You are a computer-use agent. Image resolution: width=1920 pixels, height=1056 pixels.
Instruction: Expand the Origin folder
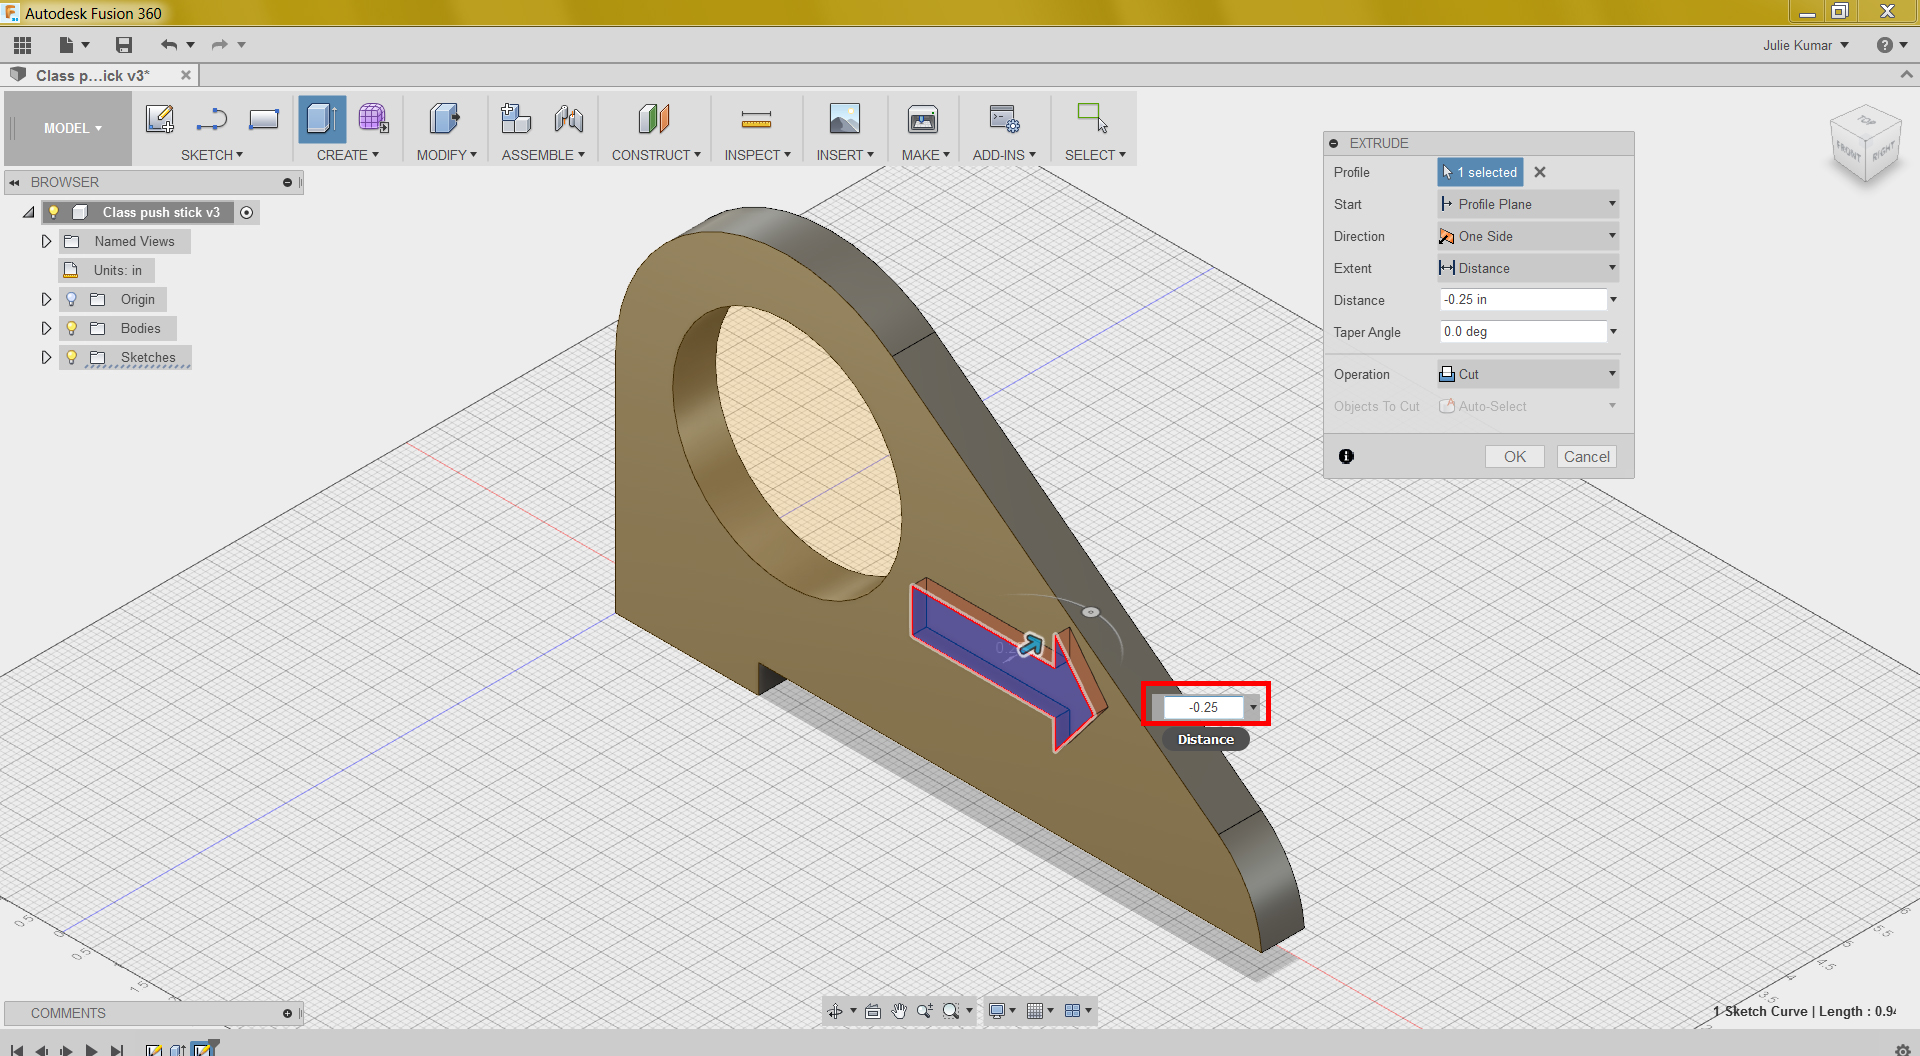[x=46, y=299]
